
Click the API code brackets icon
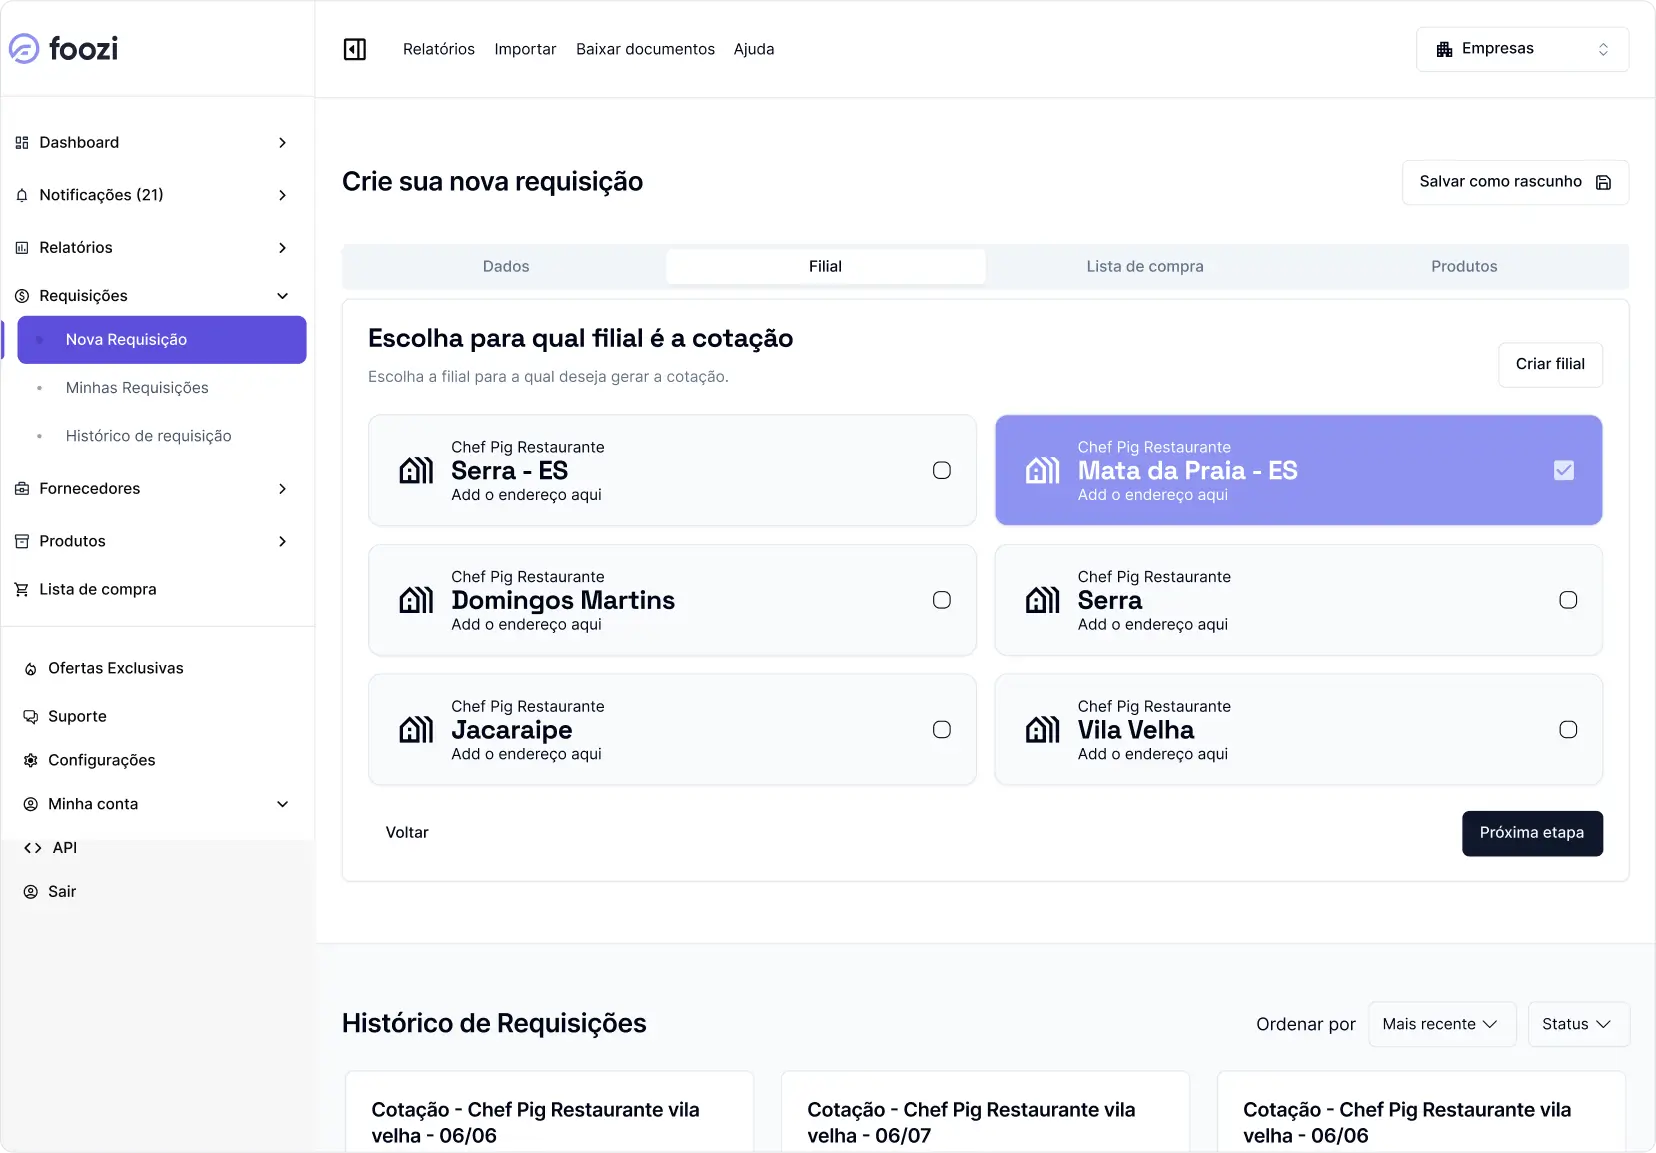click(33, 848)
